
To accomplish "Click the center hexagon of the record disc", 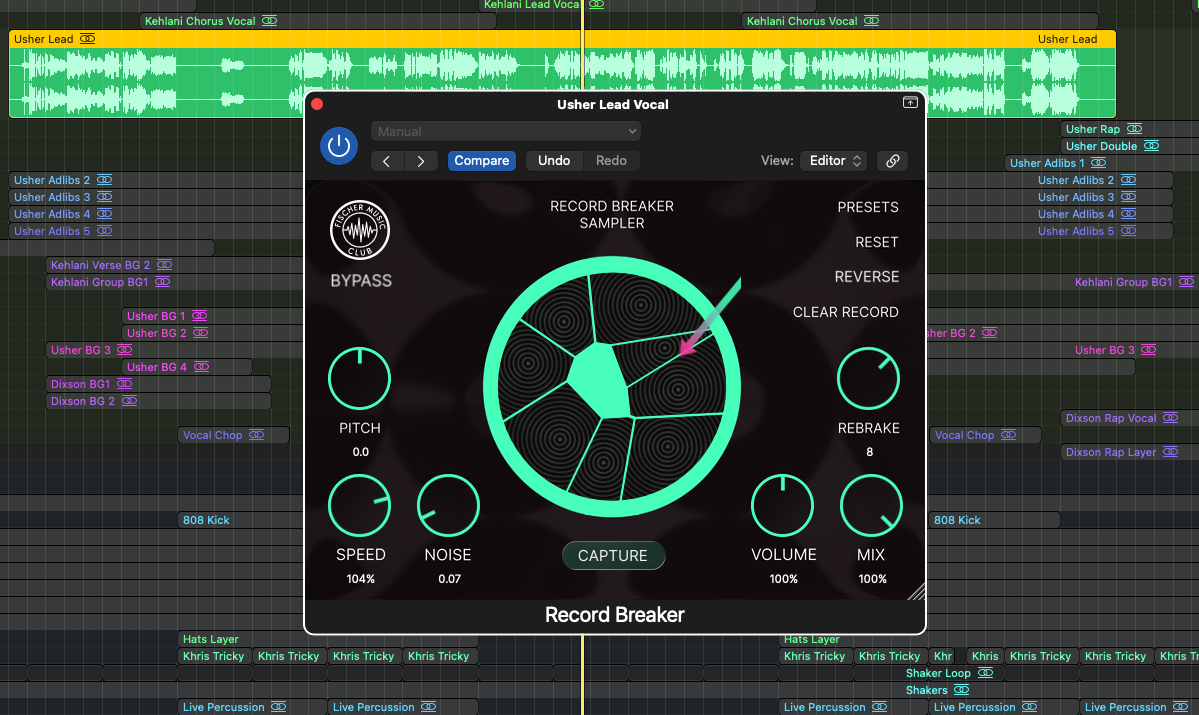I will [x=600, y=380].
